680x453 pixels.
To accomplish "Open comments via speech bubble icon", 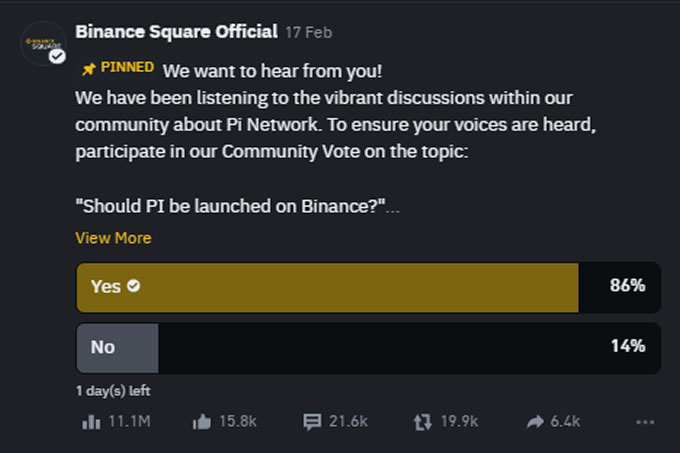I will pos(312,422).
